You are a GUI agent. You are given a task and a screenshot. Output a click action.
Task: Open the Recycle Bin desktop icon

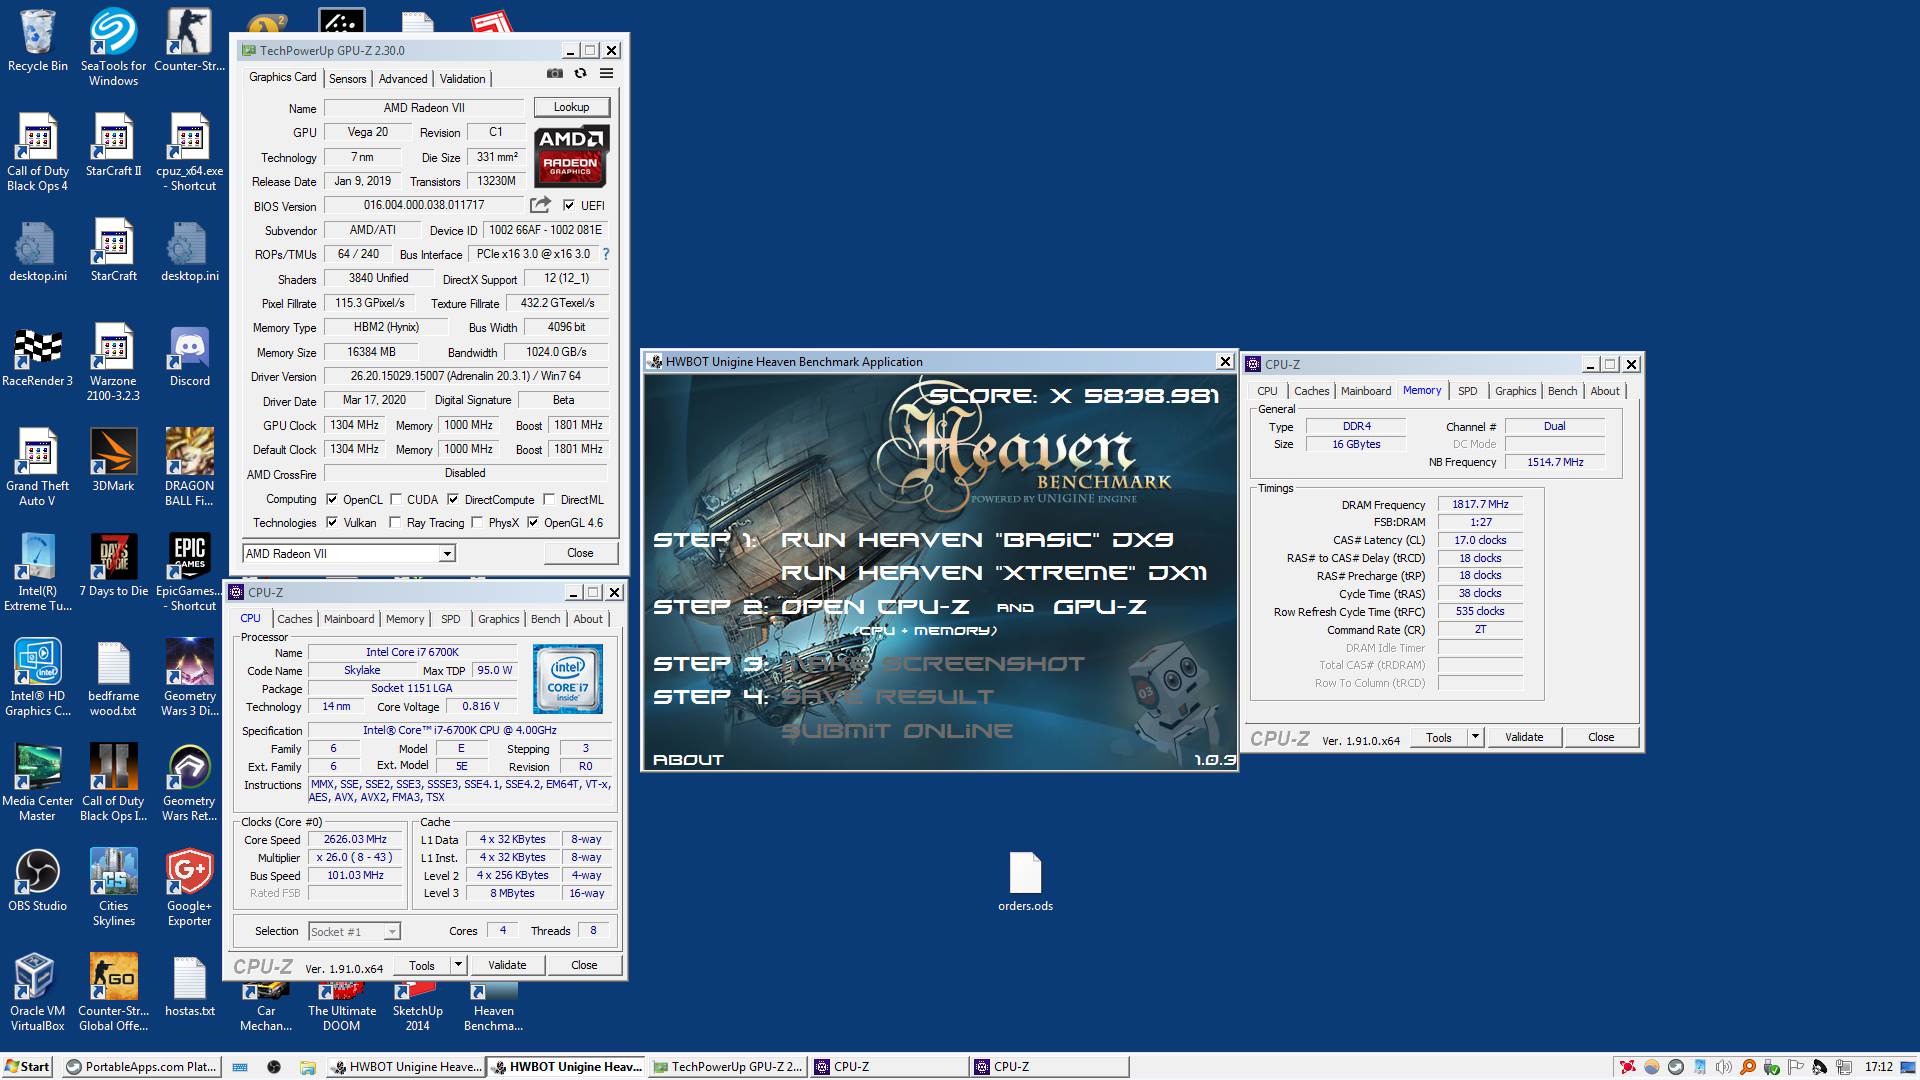point(38,42)
